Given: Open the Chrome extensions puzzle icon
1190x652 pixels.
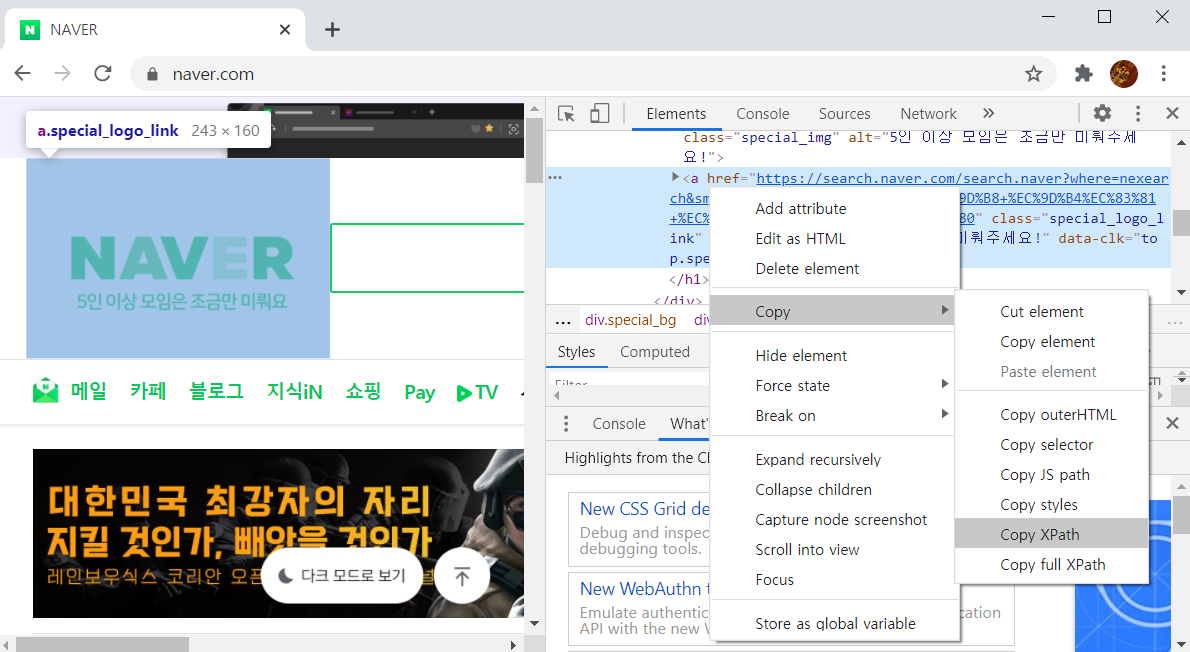Looking at the screenshot, I should pos(1084,74).
